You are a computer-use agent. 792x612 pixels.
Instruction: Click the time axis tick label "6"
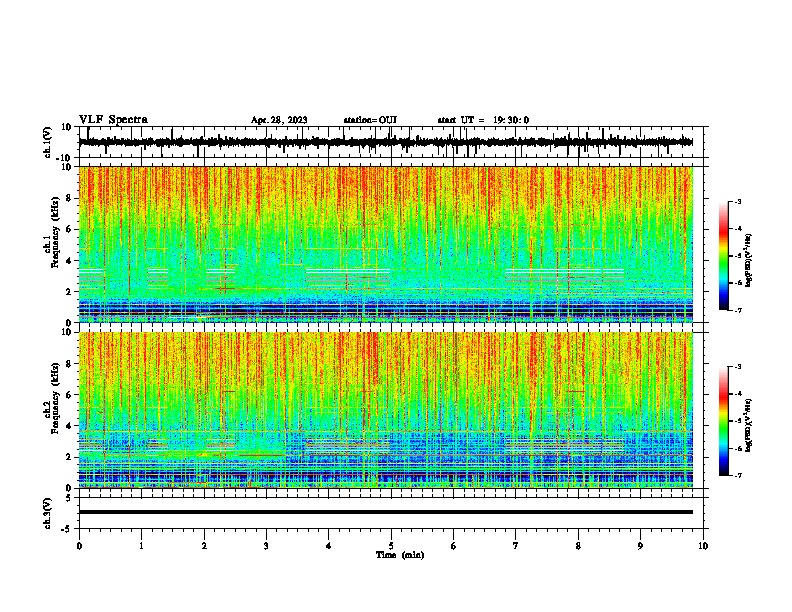click(454, 546)
